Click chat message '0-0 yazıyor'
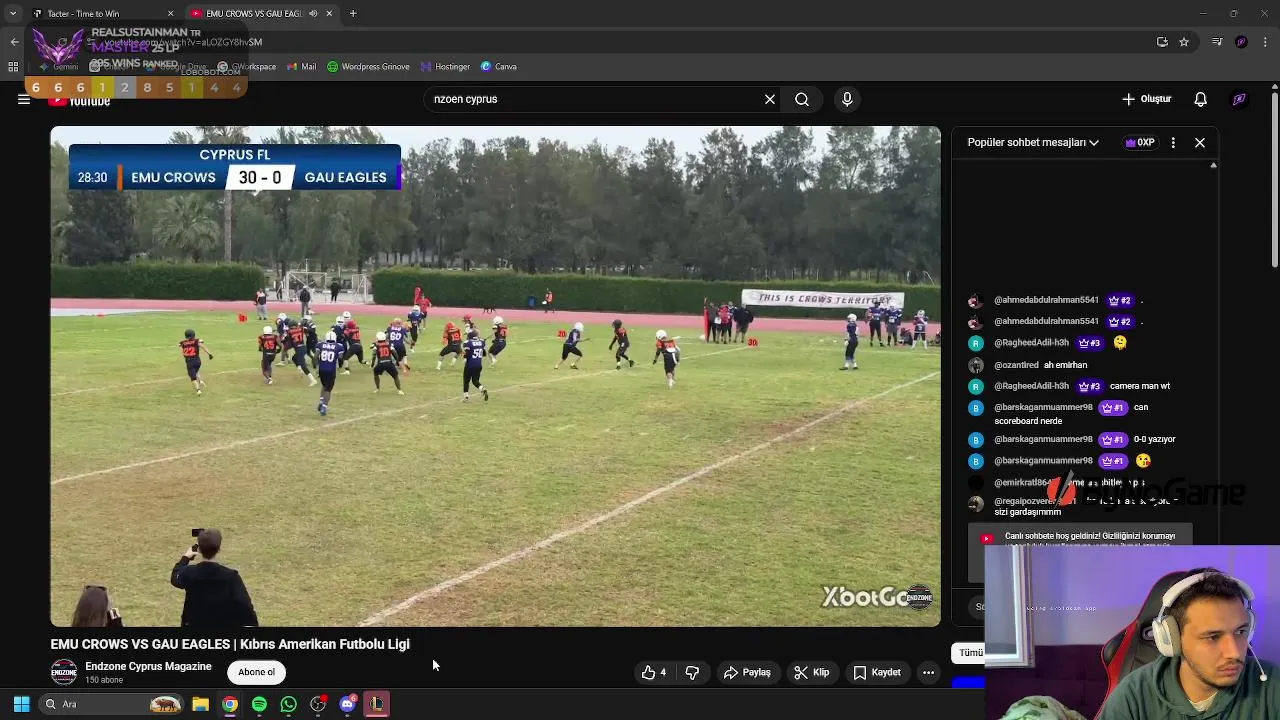Image resolution: width=1280 pixels, height=720 pixels. click(x=1154, y=439)
